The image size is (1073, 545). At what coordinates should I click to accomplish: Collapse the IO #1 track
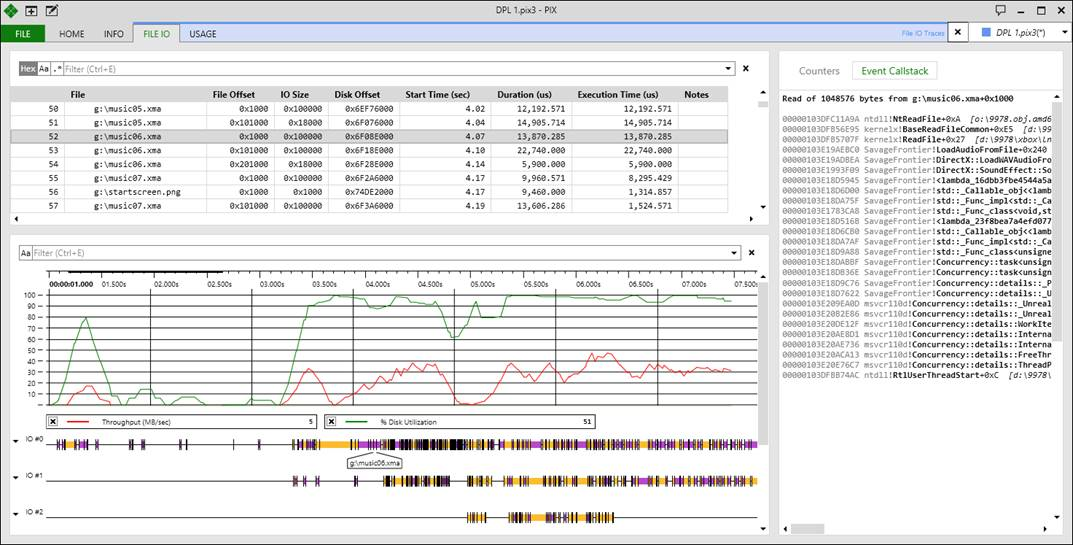(16, 477)
